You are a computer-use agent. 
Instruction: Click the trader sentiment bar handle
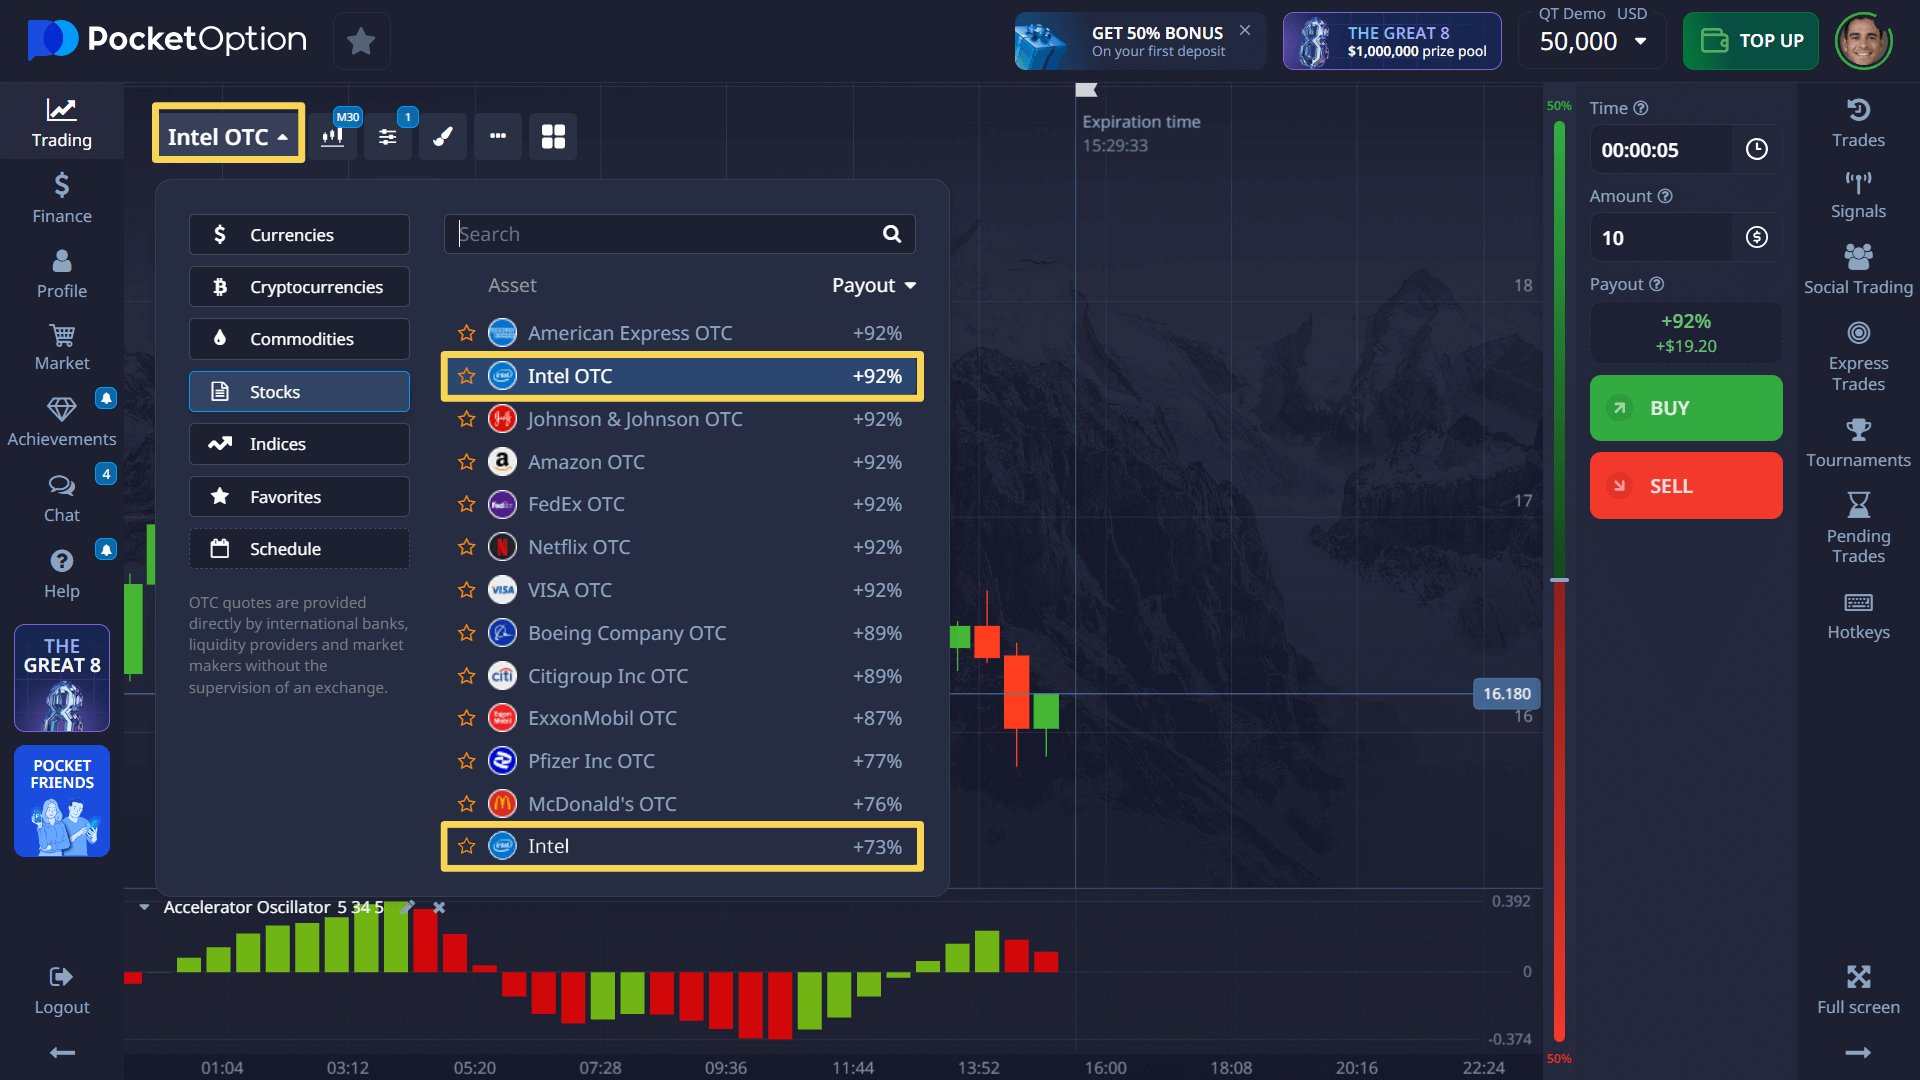click(1559, 580)
